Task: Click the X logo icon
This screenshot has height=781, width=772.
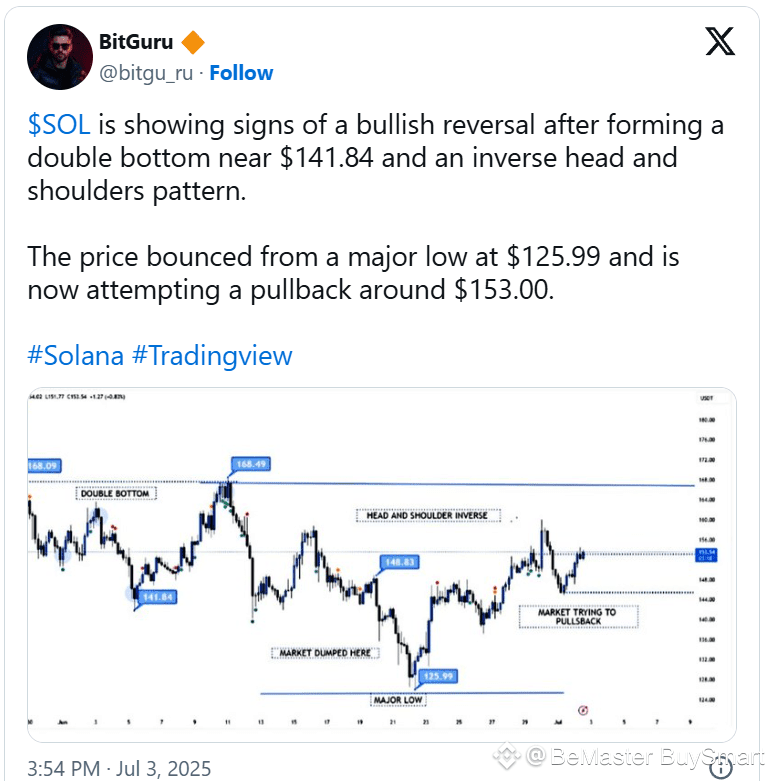Action: [720, 41]
